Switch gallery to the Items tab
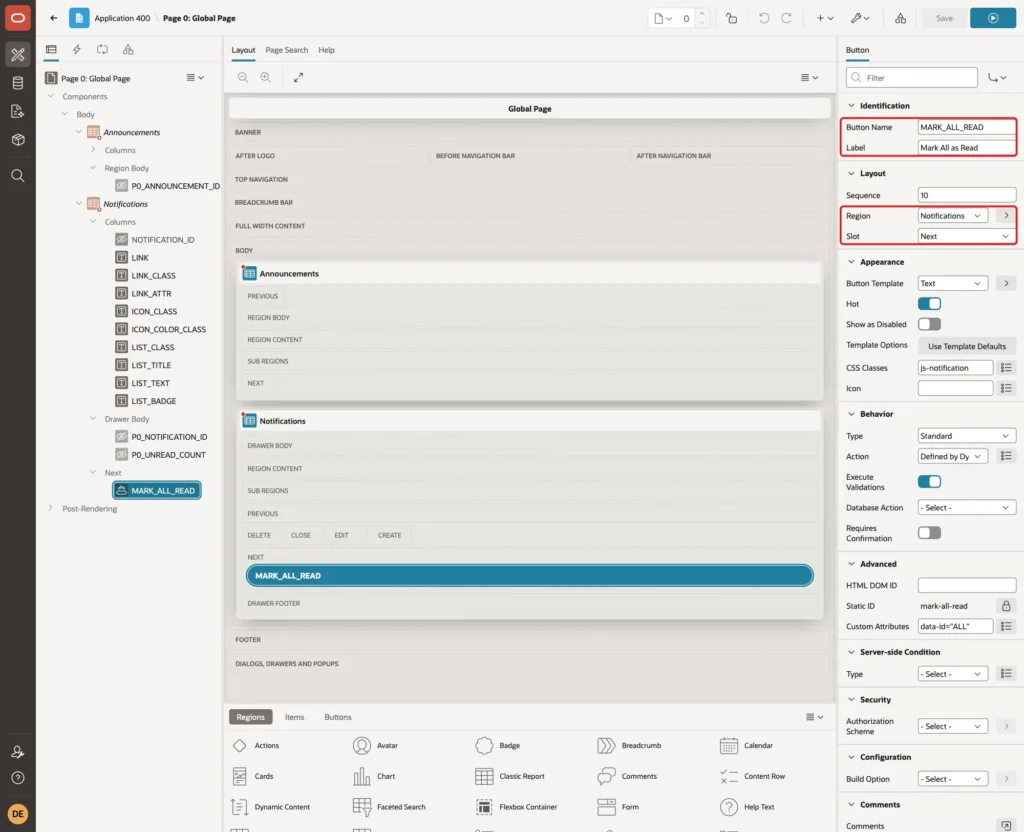1024x832 pixels. (x=295, y=717)
